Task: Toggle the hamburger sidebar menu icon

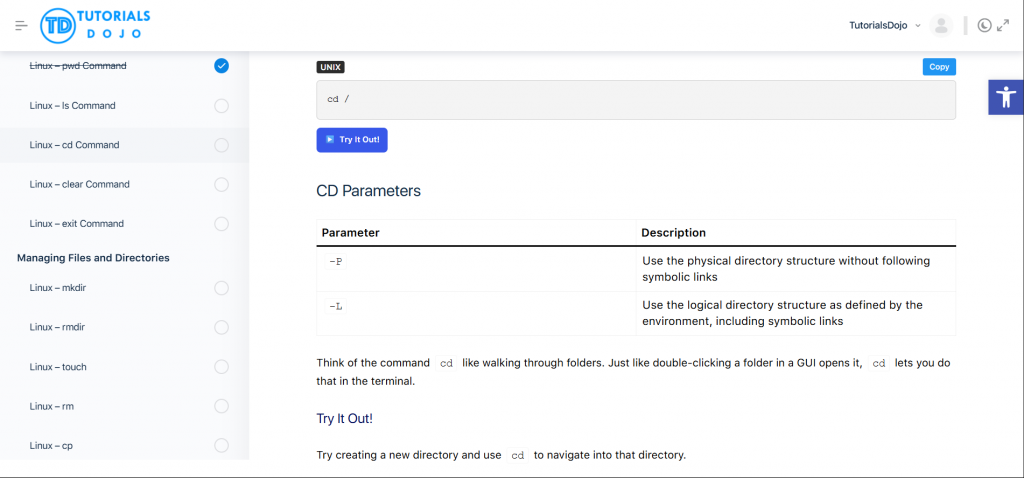Action: [21, 25]
